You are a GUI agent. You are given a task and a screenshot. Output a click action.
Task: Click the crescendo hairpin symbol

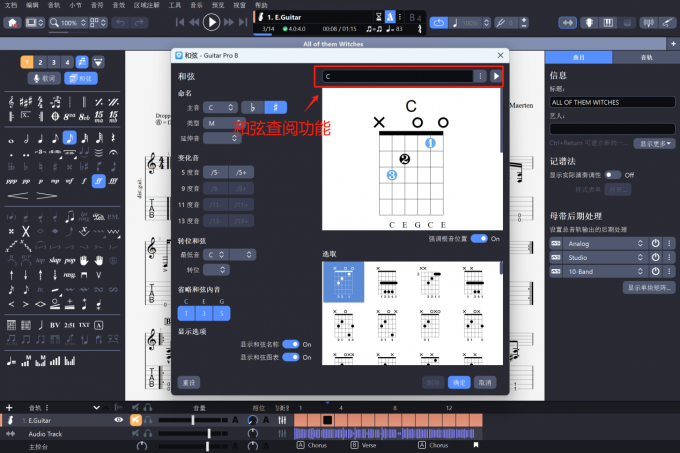(18, 196)
